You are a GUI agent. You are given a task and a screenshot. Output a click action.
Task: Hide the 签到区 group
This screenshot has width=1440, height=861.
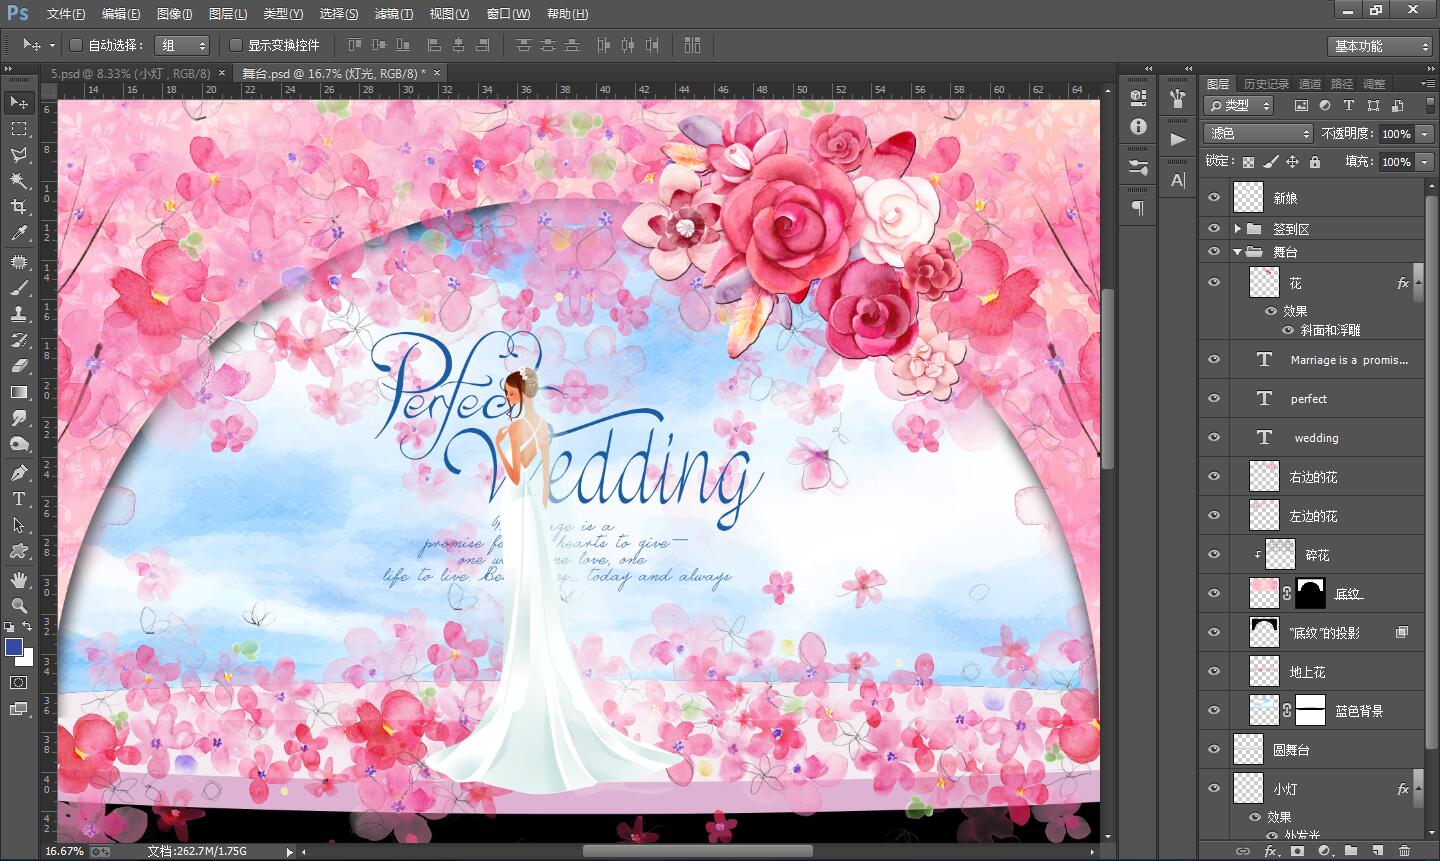[x=1214, y=228]
